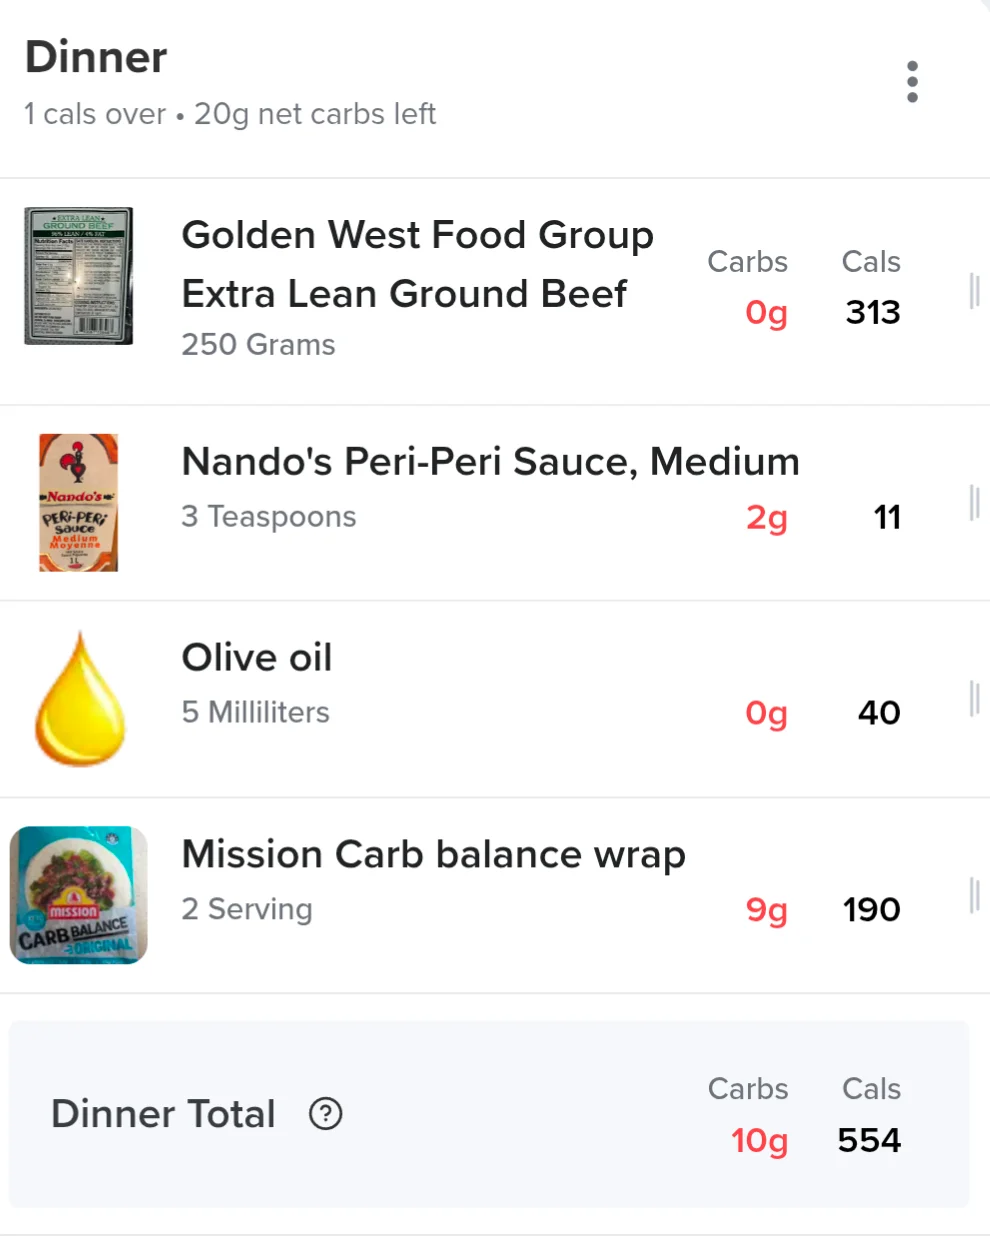
Task: Tap the 3 Teaspoons serving amount
Action: 269,517
